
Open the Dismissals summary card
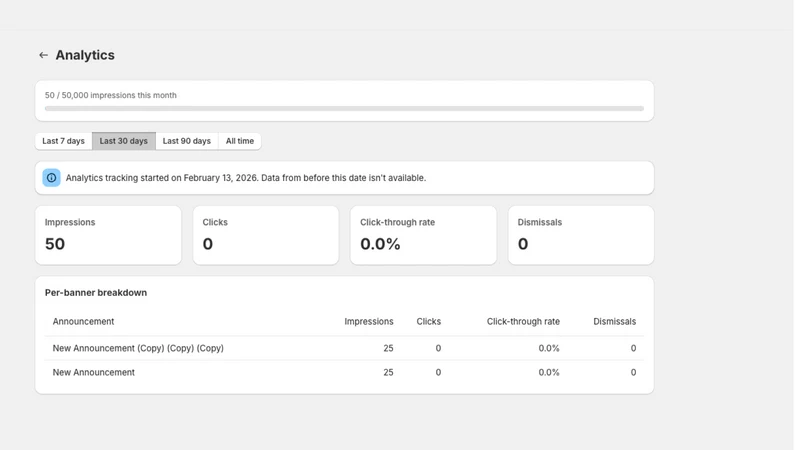coord(581,235)
